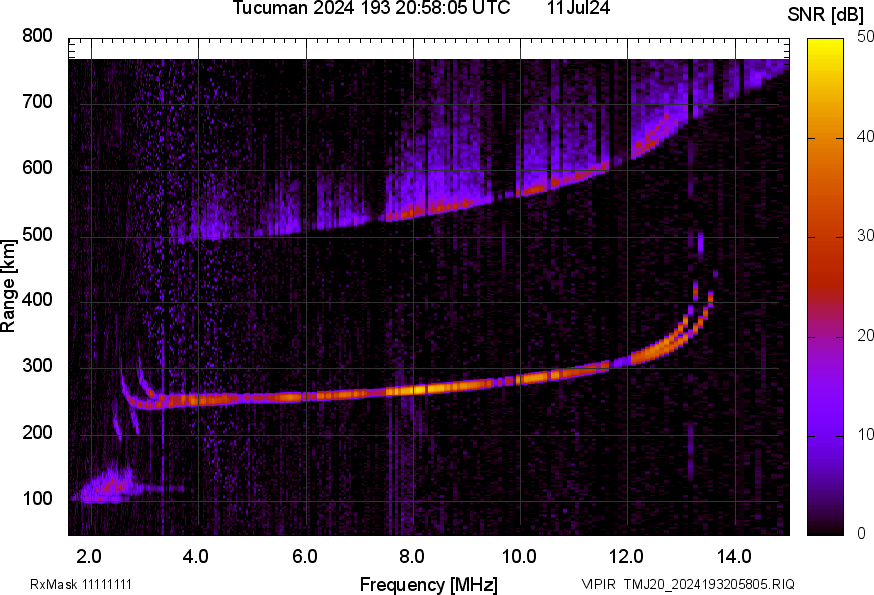
Task: Click the "Range [km]" vertical axis label
Action: point(9,291)
